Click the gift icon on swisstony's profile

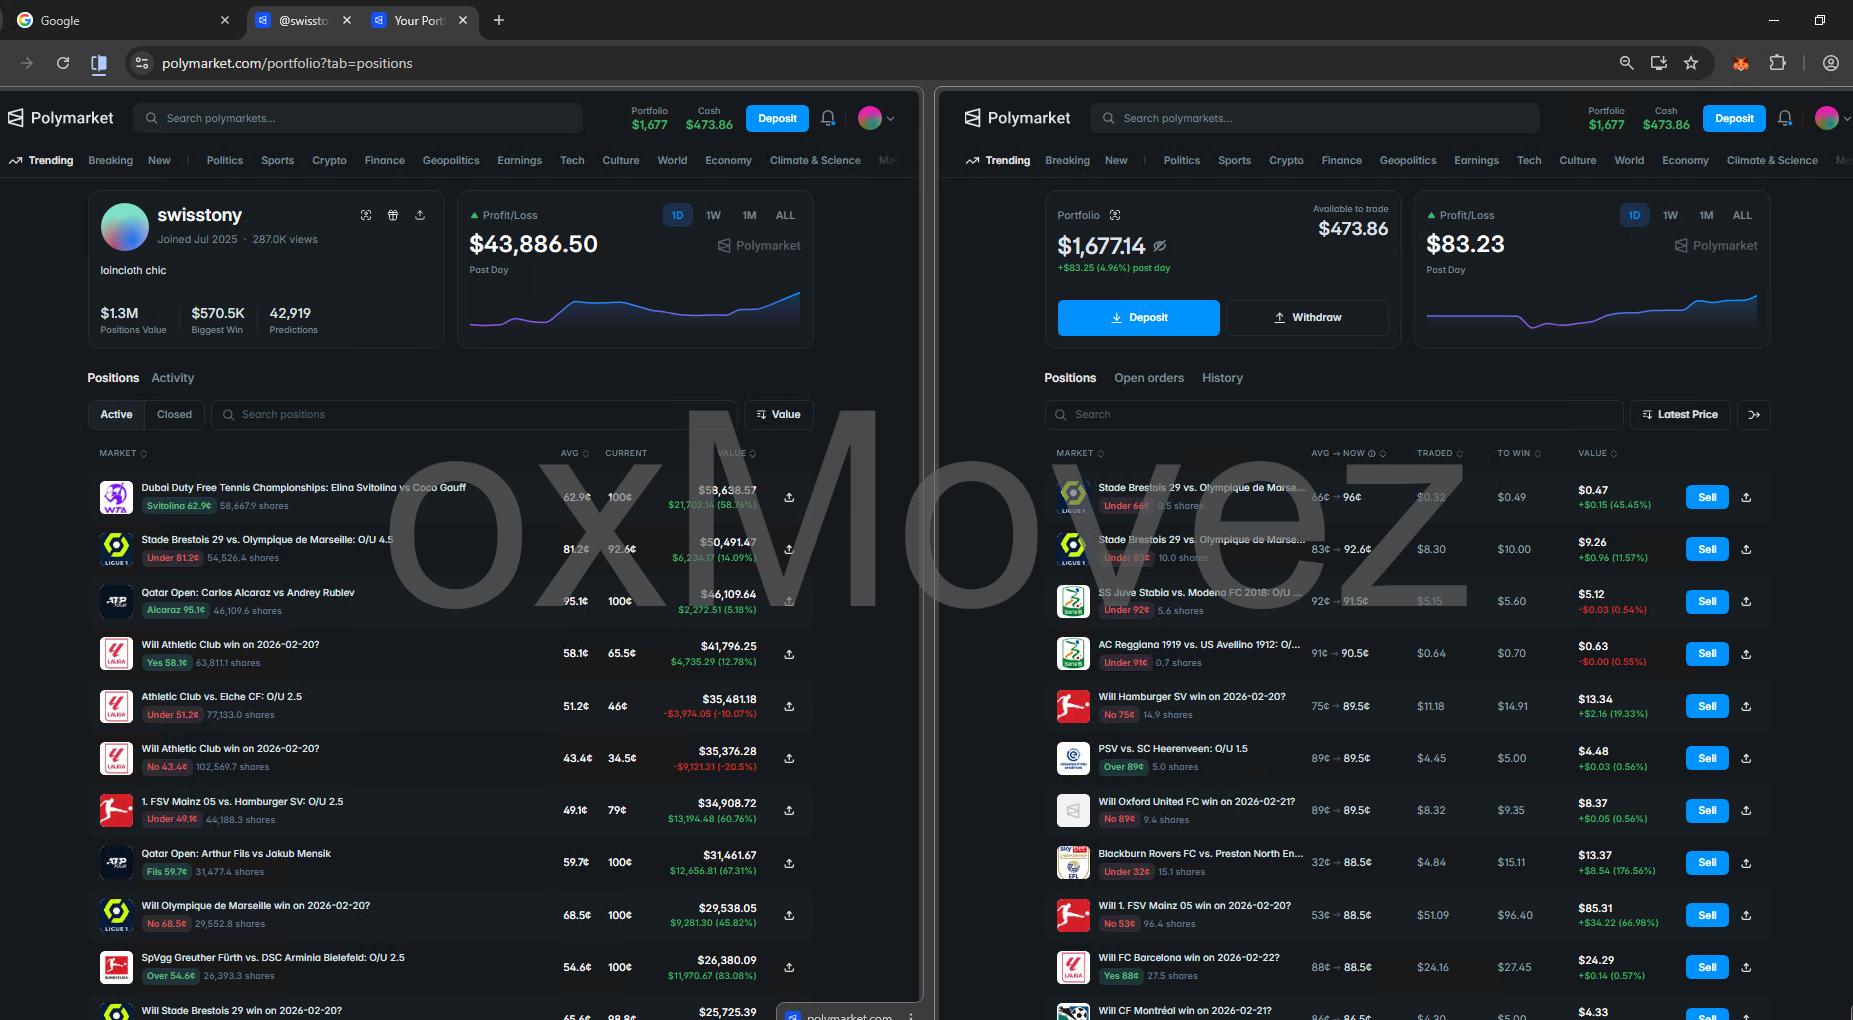[393, 215]
